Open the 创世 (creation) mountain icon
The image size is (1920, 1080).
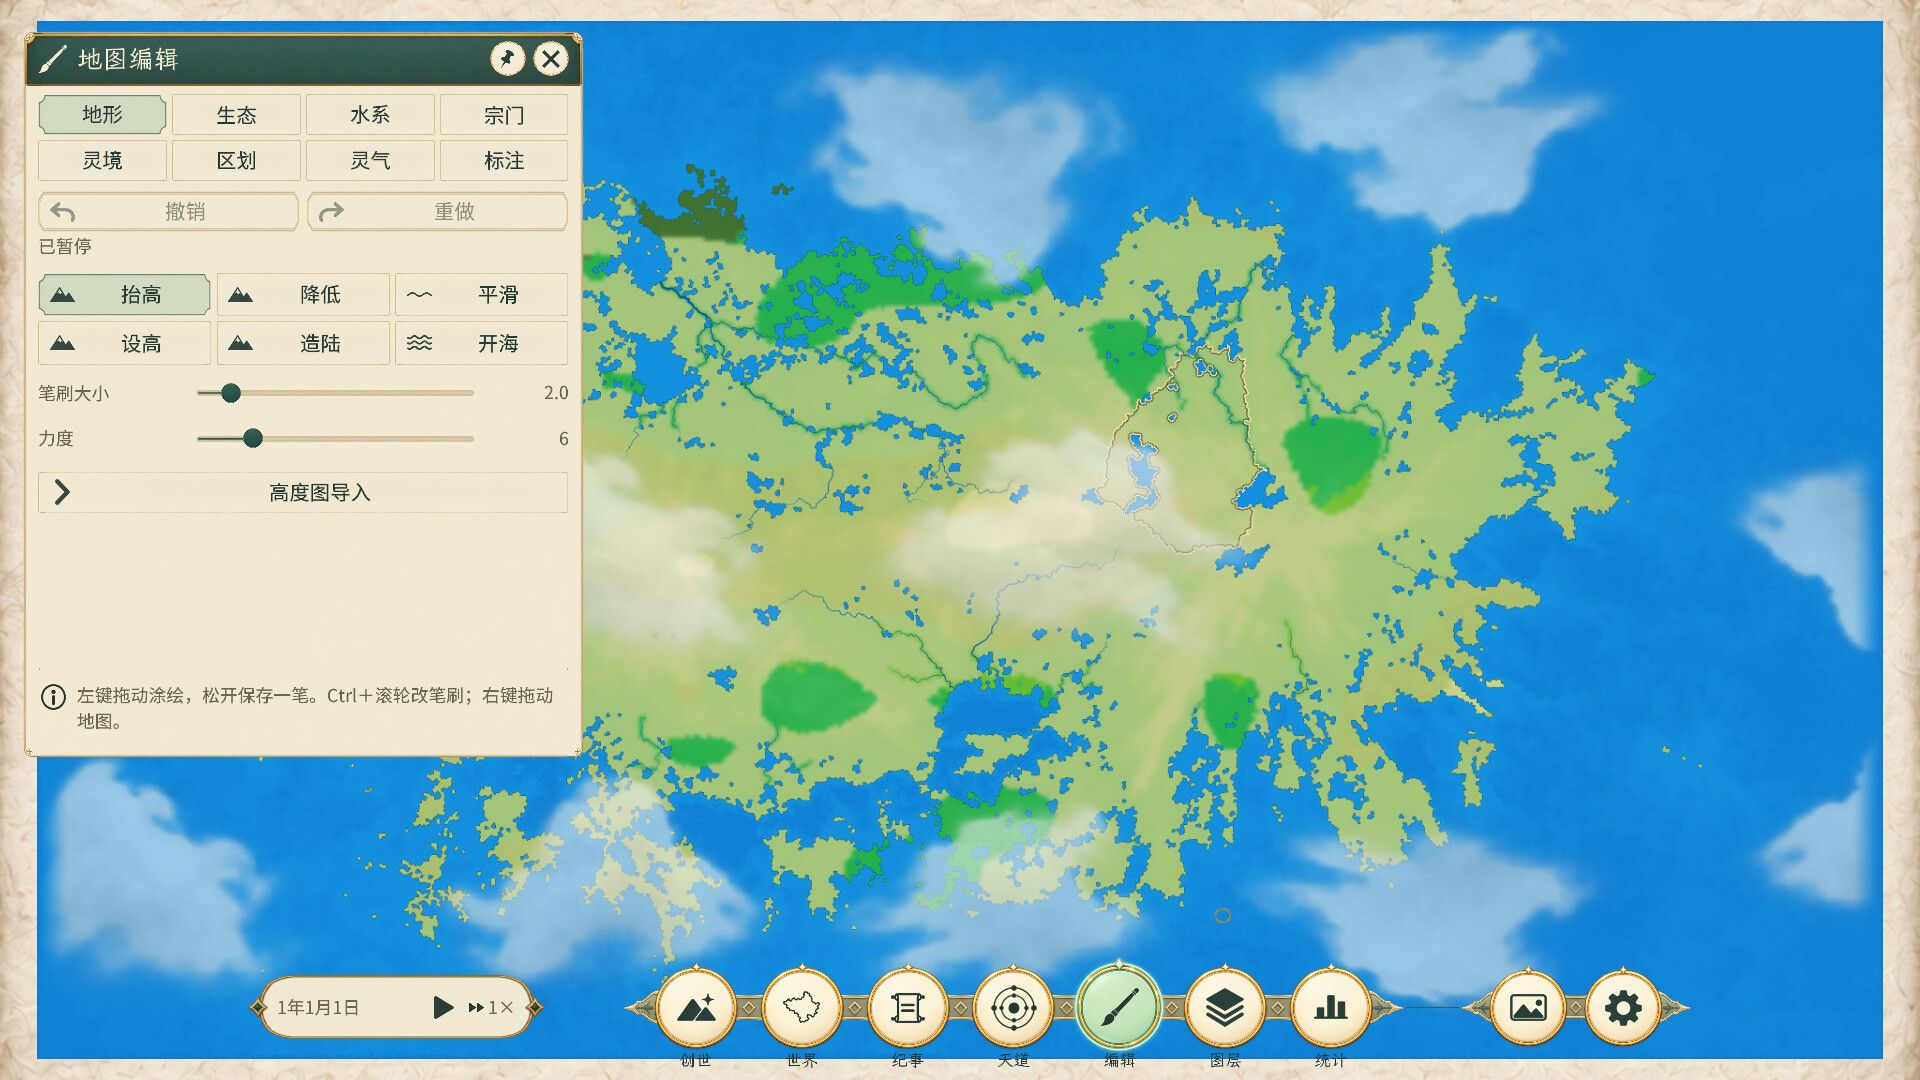click(696, 1008)
